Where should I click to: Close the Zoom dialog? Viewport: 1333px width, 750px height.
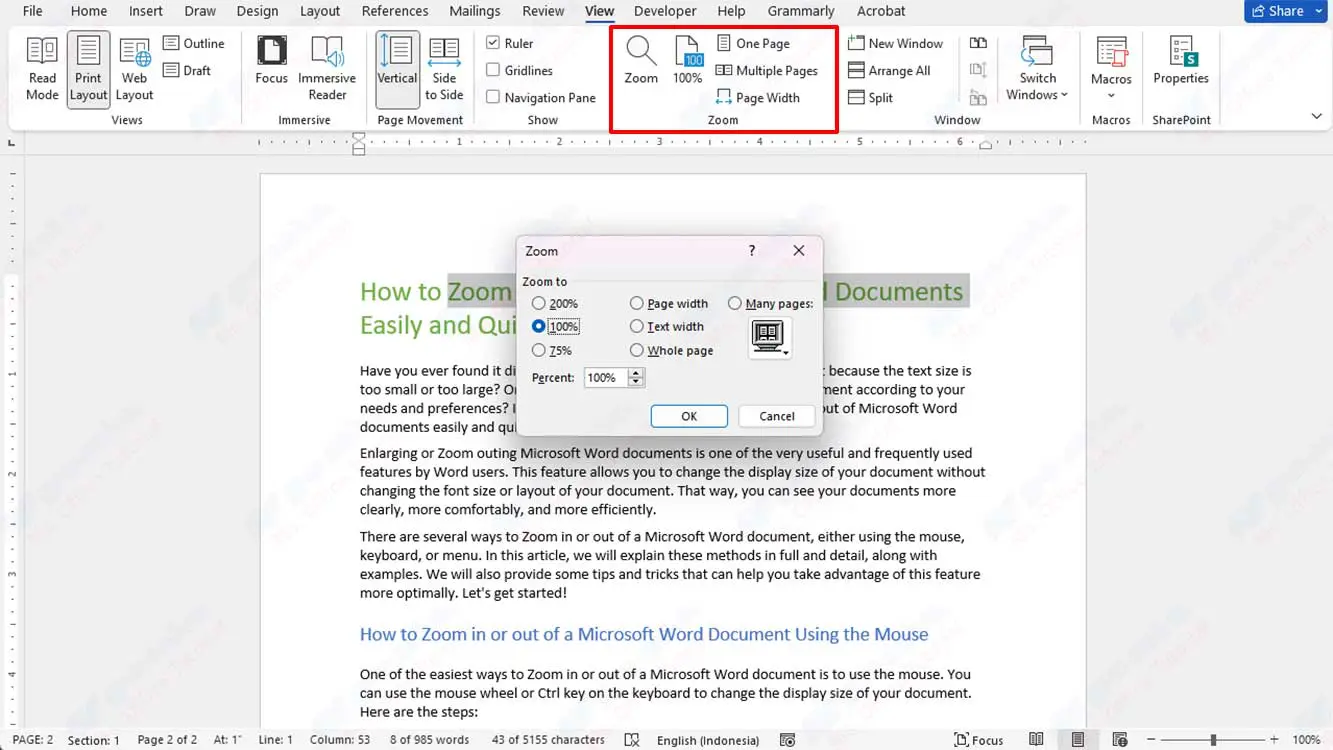[x=799, y=251]
